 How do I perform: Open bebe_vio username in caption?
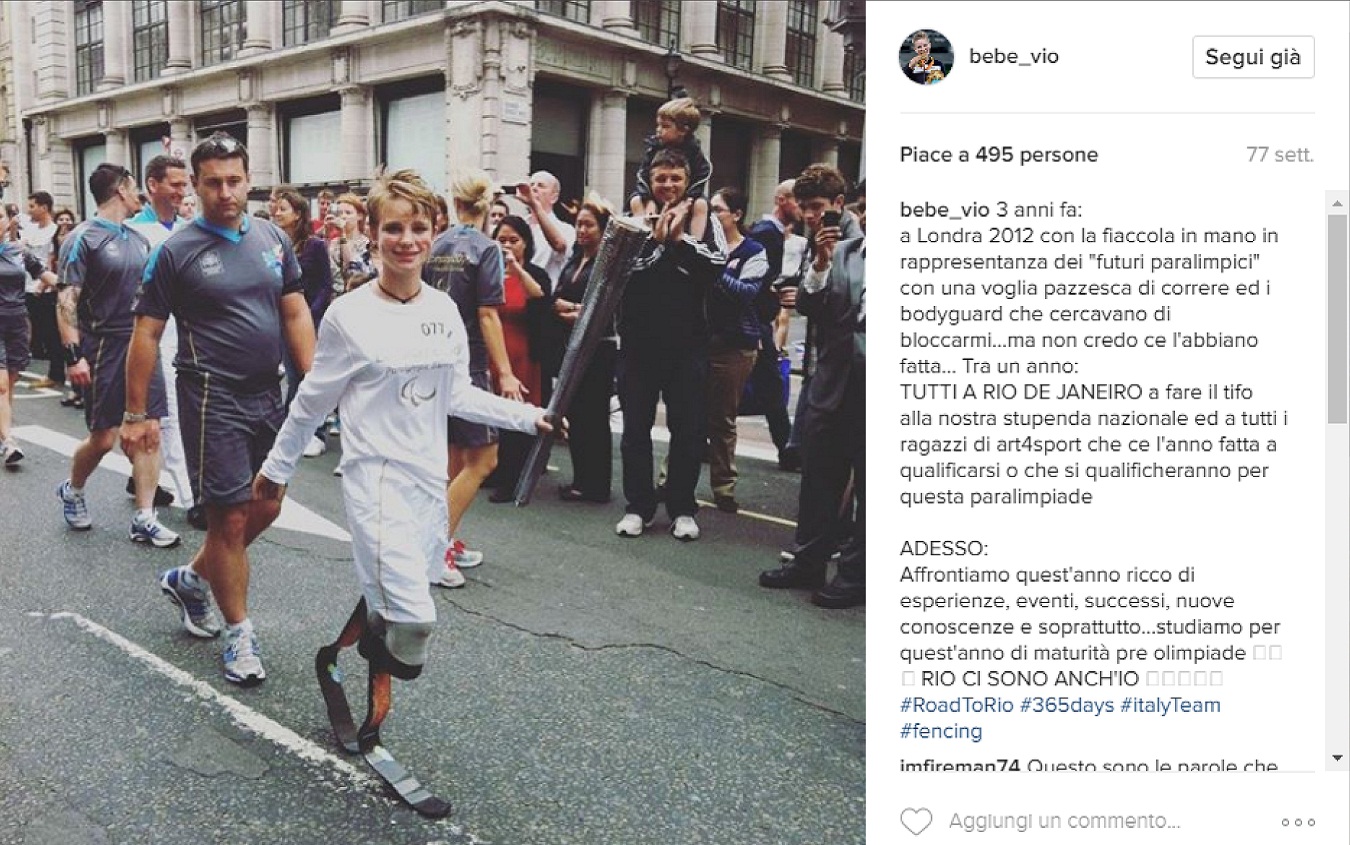945,210
